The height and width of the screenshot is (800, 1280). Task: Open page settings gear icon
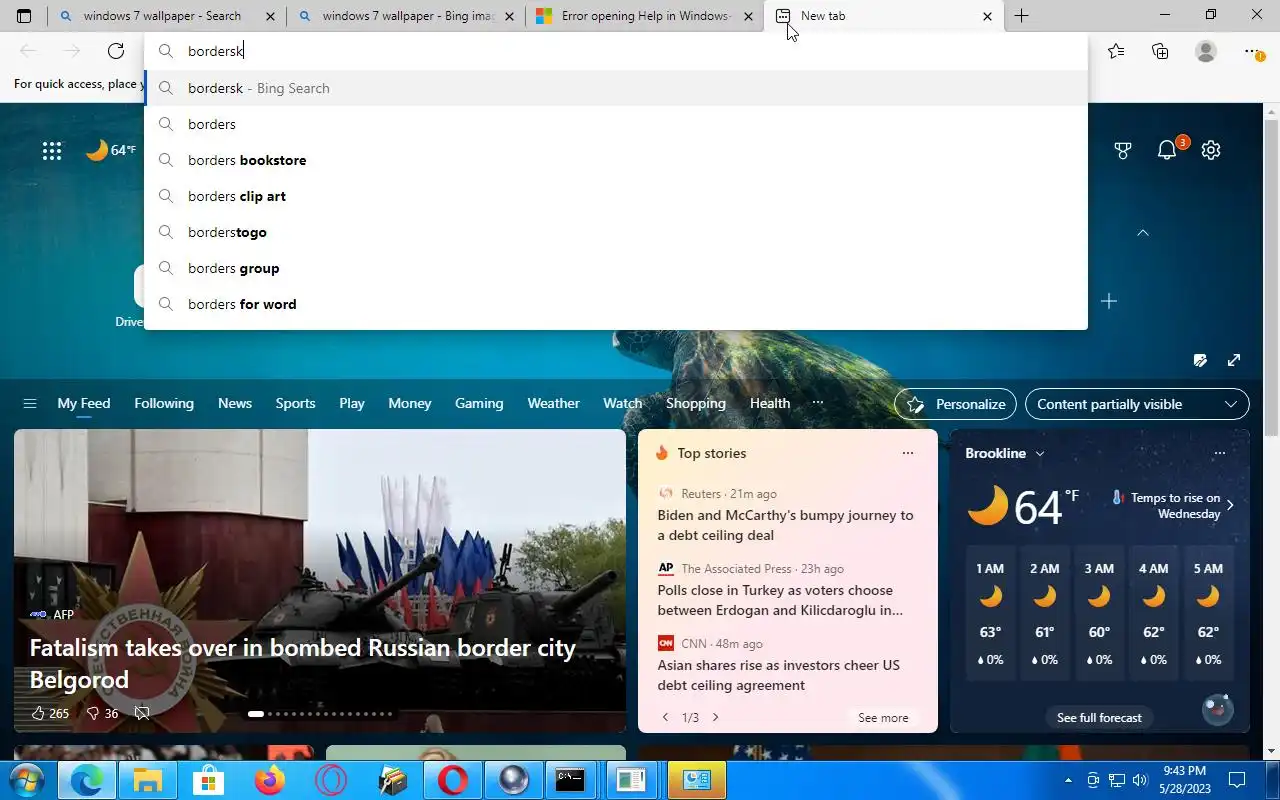pos(1211,150)
